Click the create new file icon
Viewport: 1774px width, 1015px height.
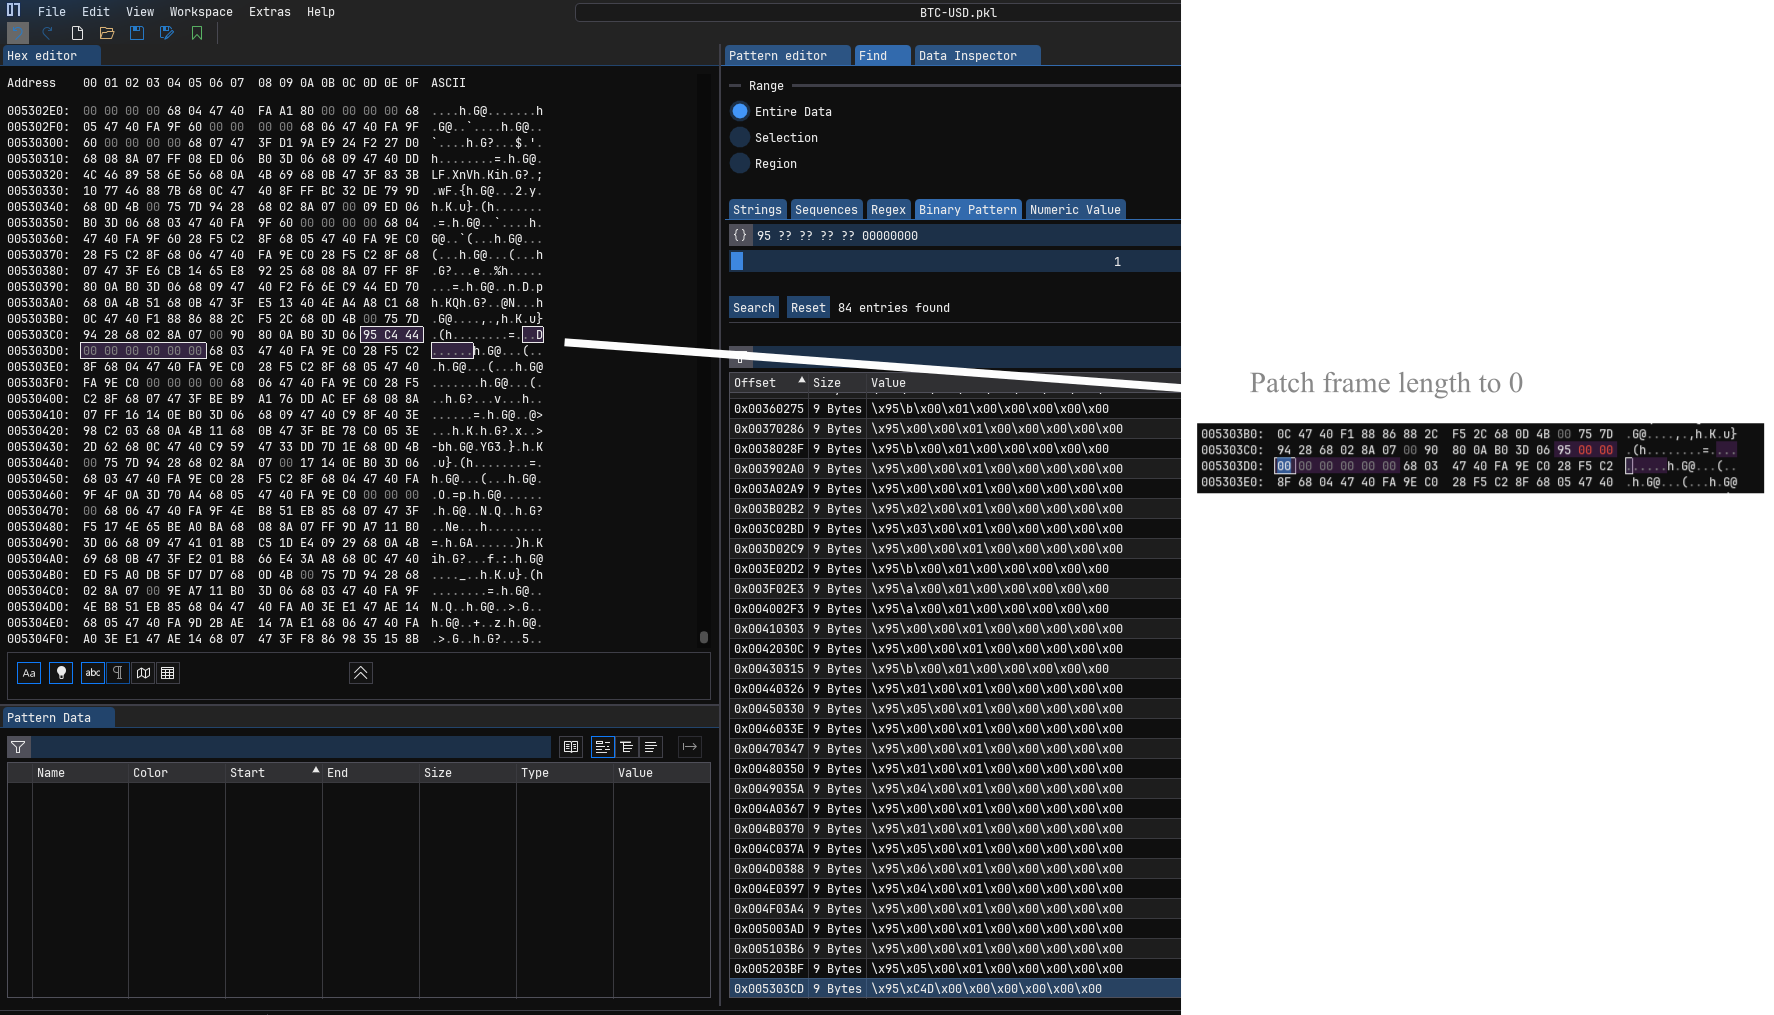pyautogui.click(x=77, y=33)
